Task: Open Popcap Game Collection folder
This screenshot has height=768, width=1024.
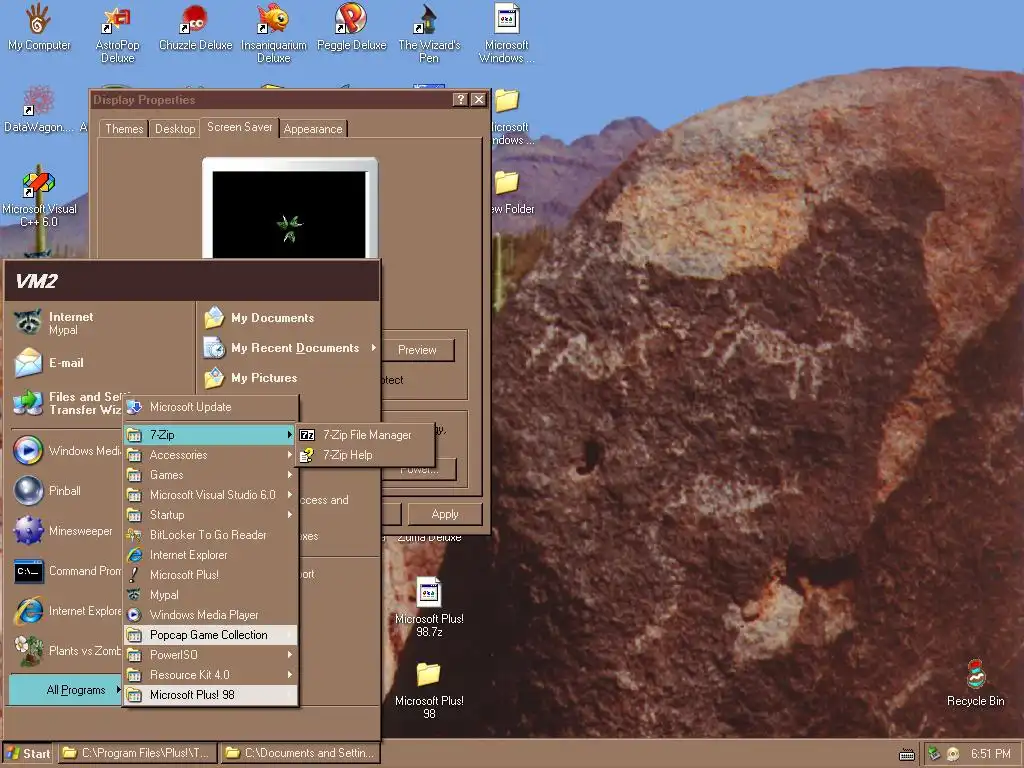Action: [x=210, y=635]
